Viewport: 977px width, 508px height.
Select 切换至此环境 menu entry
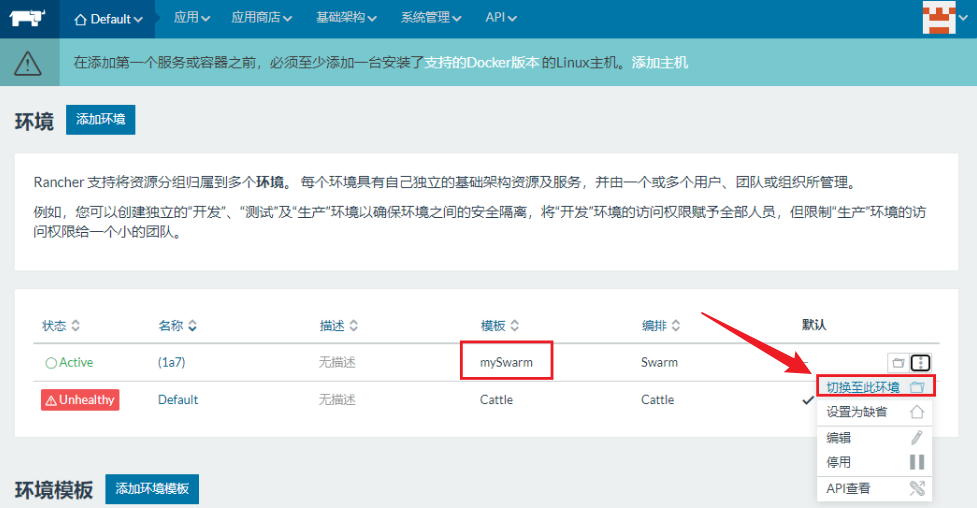coord(875,387)
